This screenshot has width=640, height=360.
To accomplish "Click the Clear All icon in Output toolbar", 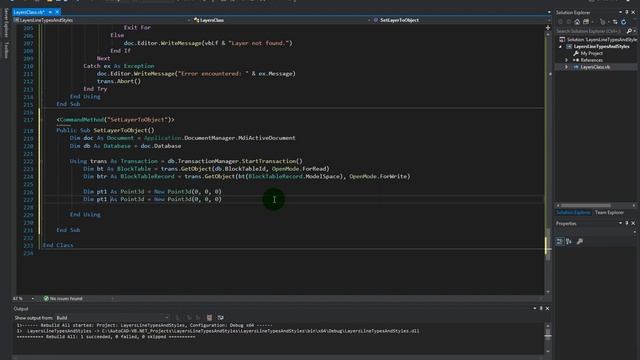I will 209,318.
